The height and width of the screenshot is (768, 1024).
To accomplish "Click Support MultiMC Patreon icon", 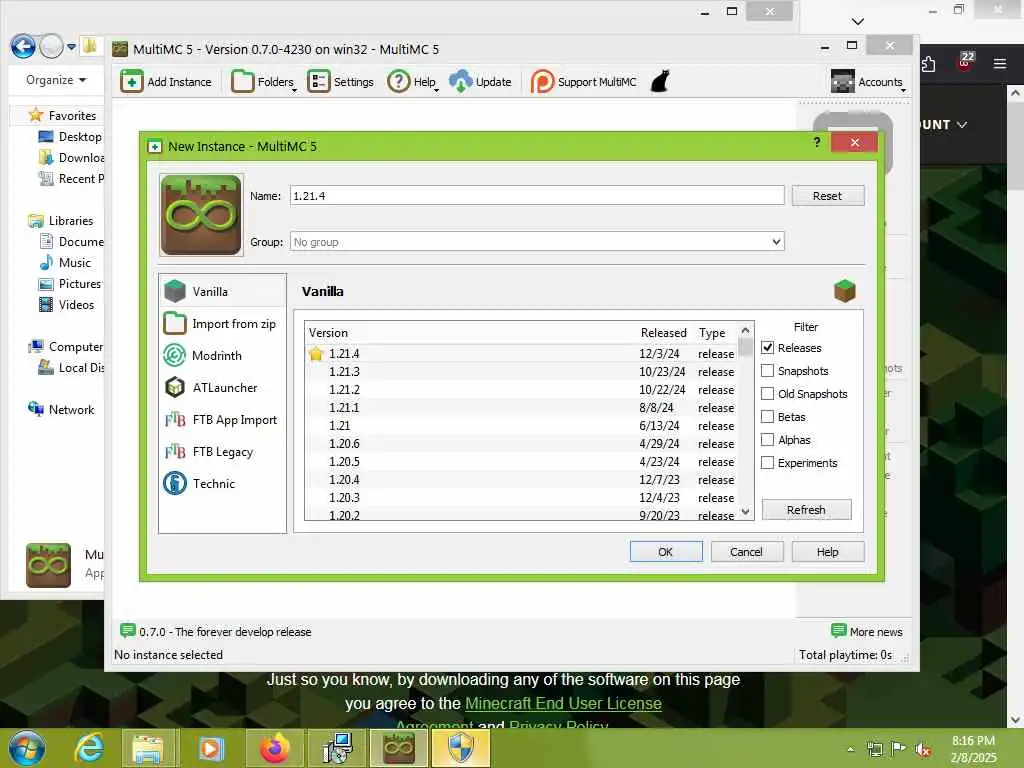I will click(x=542, y=82).
